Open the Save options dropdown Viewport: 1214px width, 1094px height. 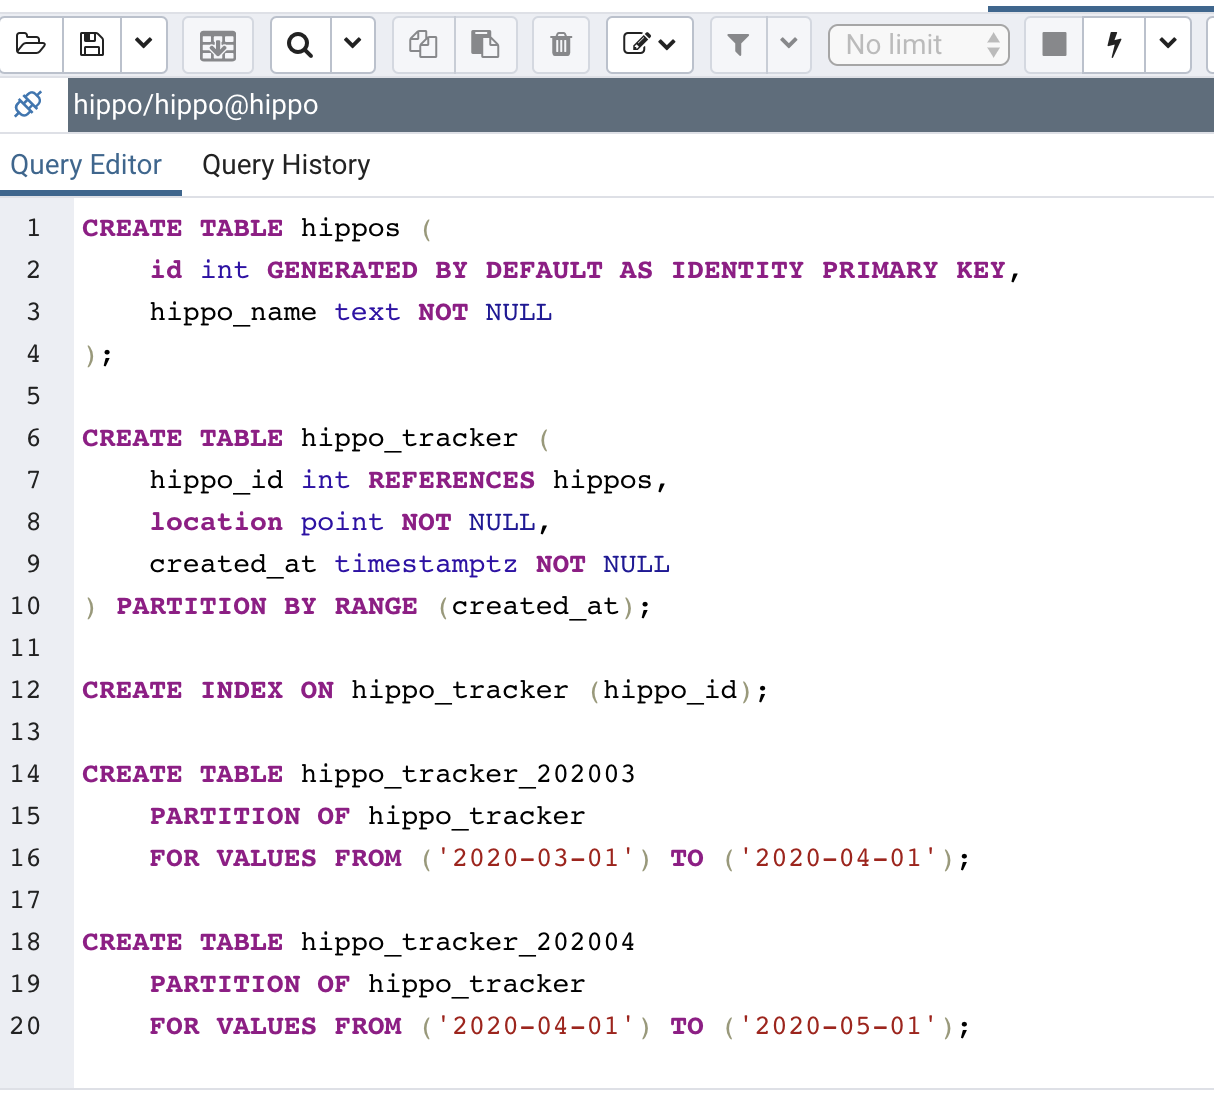point(143,44)
